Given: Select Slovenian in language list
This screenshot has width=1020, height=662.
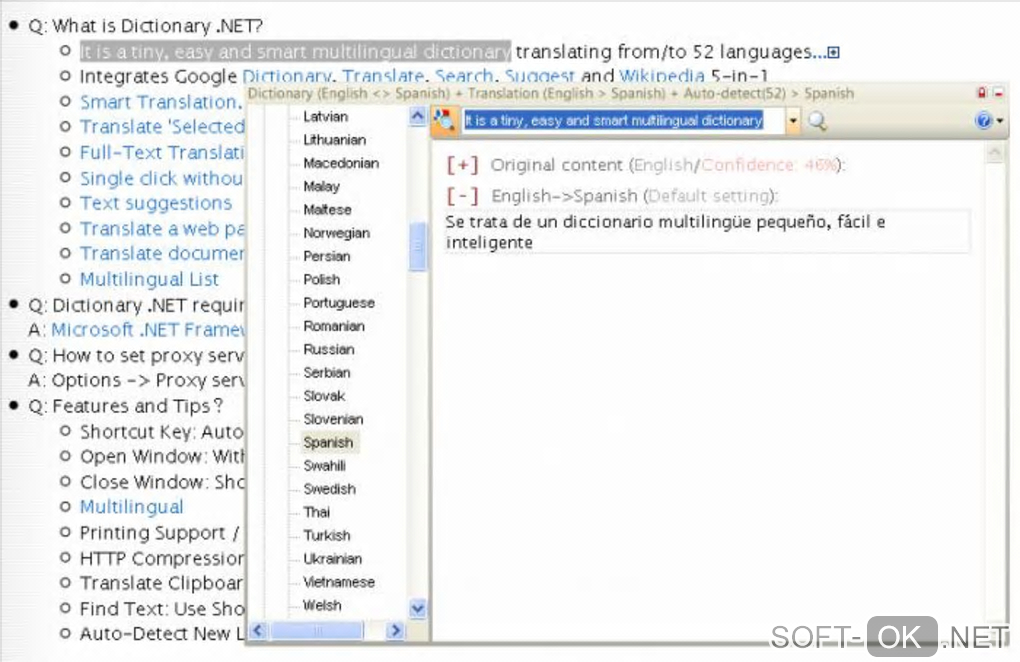Looking at the screenshot, I should point(333,419).
